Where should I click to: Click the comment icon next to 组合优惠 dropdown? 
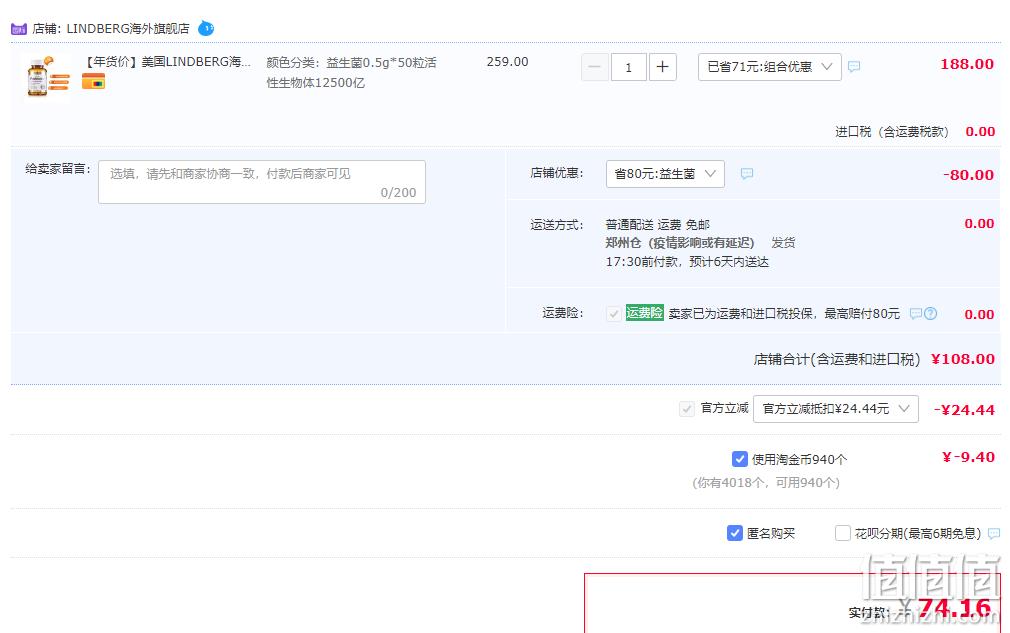[854, 66]
